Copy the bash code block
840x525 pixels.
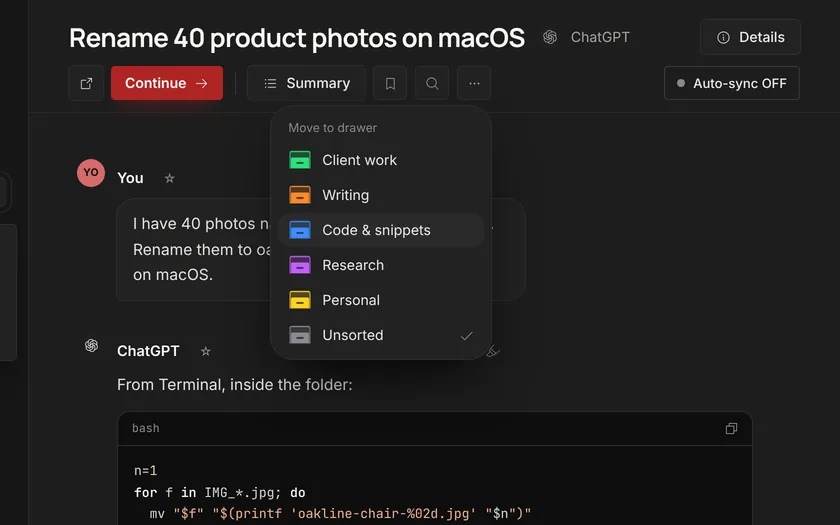[731, 428]
